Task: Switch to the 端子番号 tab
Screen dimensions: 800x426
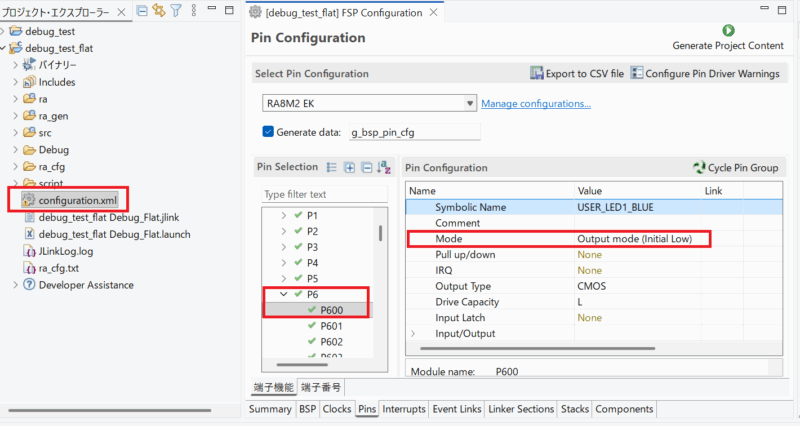Action: pyautogui.click(x=321, y=387)
